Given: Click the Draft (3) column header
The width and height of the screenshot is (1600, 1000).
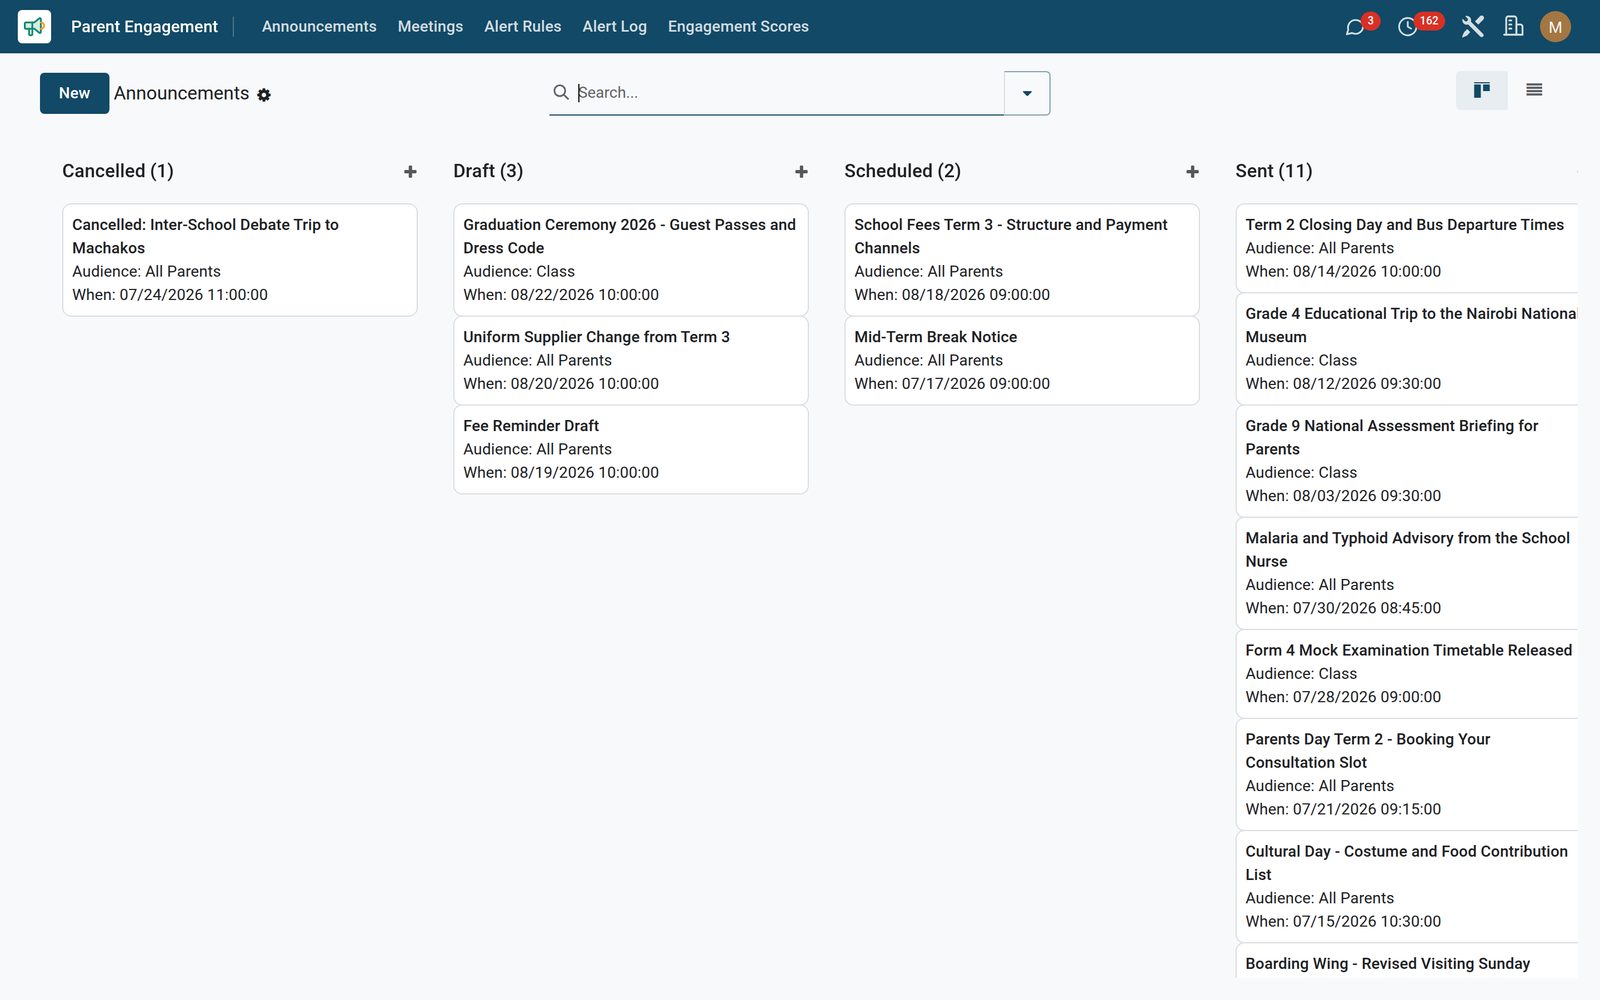Looking at the screenshot, I should 488,171.
